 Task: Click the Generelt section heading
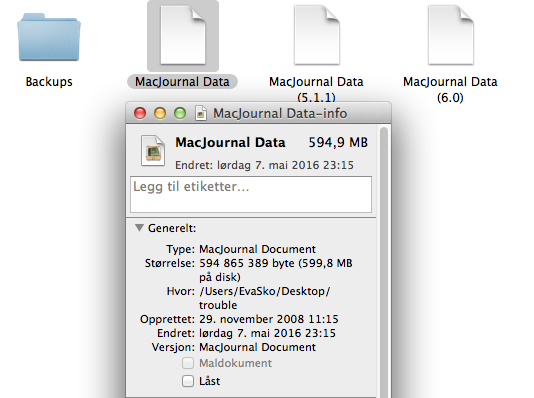click(172, 228)
